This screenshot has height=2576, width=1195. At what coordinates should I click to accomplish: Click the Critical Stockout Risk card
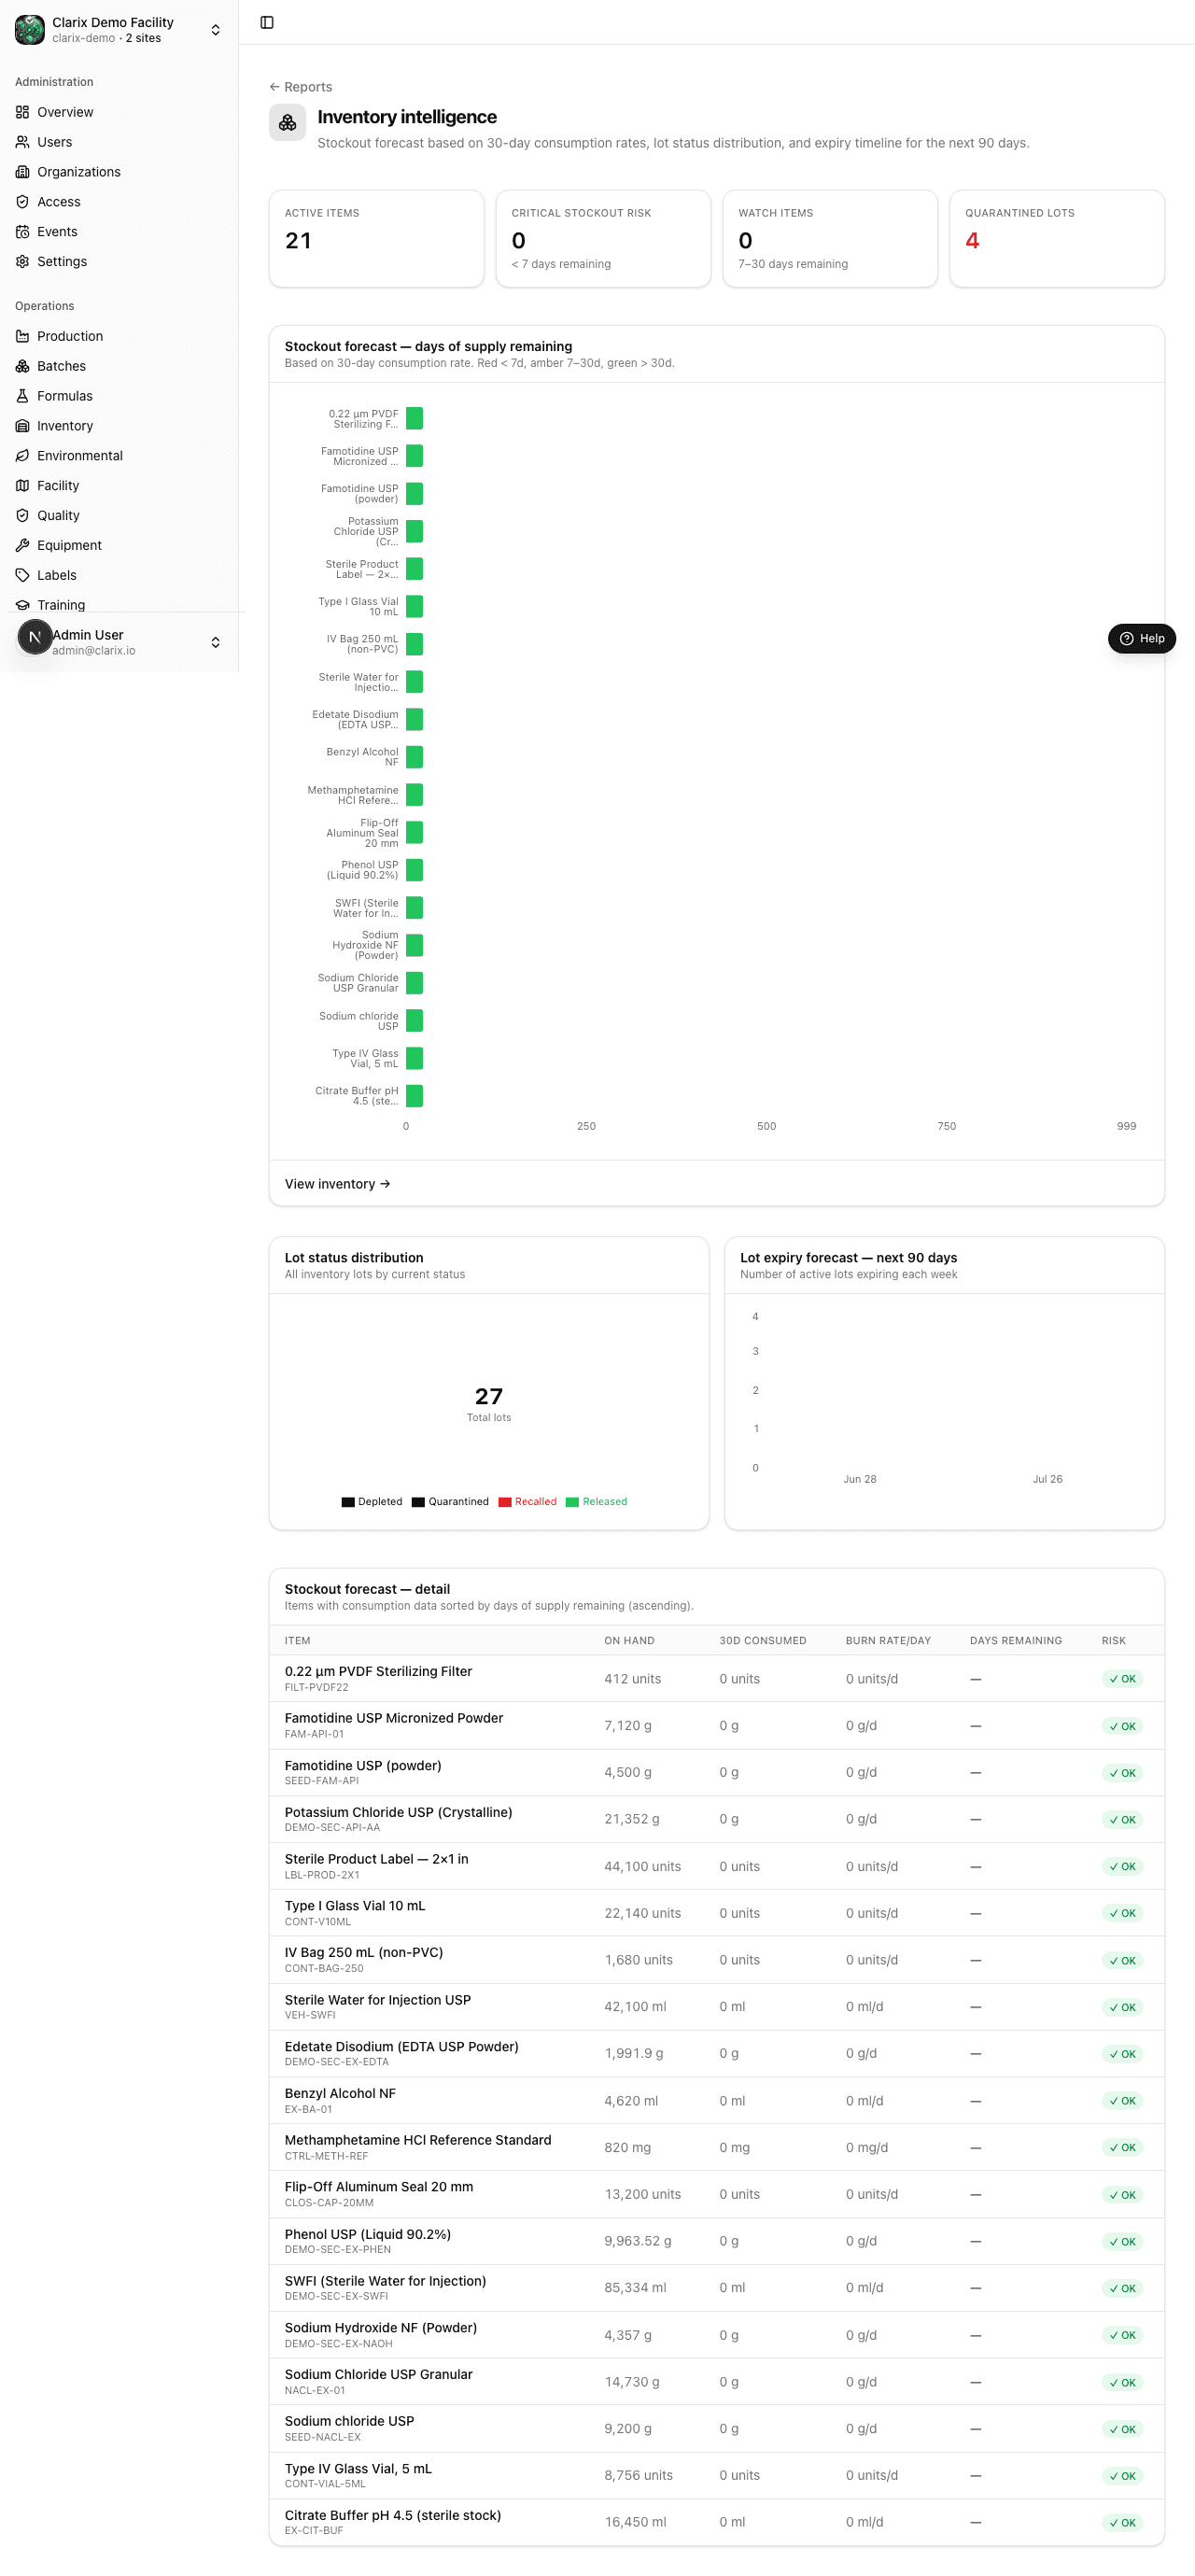pos(603,239)
